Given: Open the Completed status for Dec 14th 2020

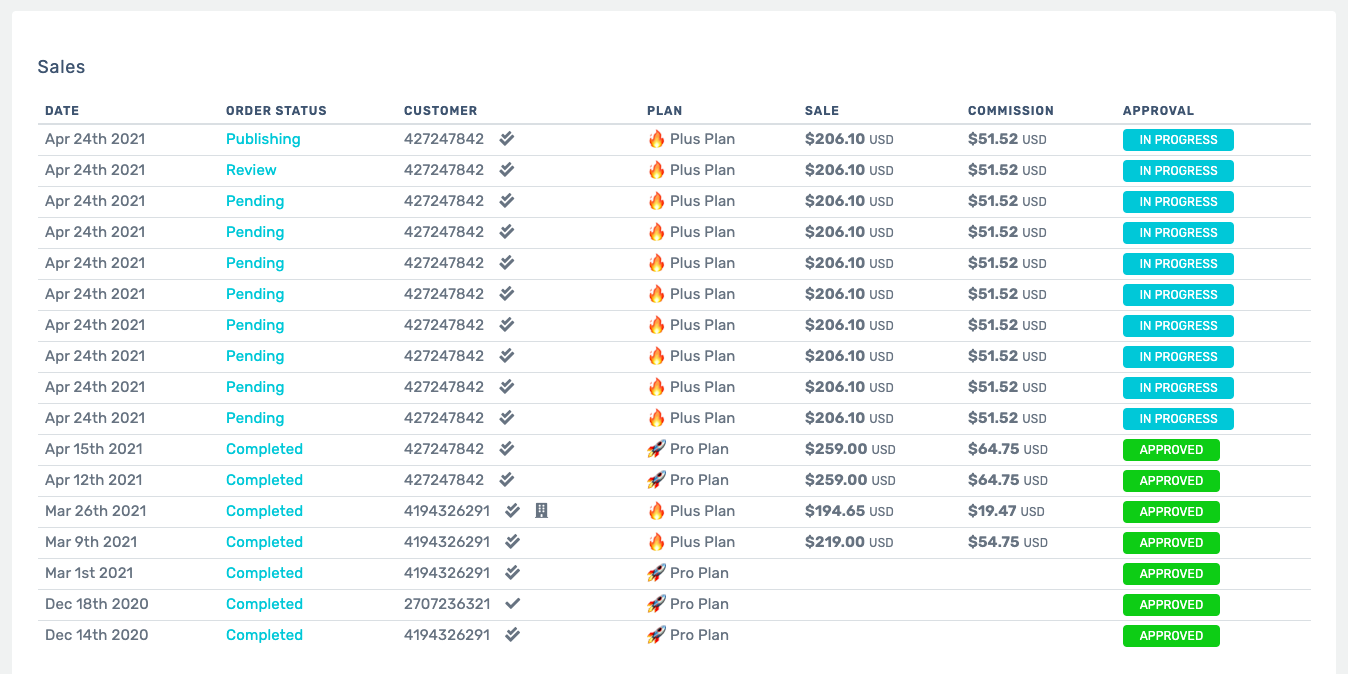Looking at the screenshot, I should [x=264, y=635].
